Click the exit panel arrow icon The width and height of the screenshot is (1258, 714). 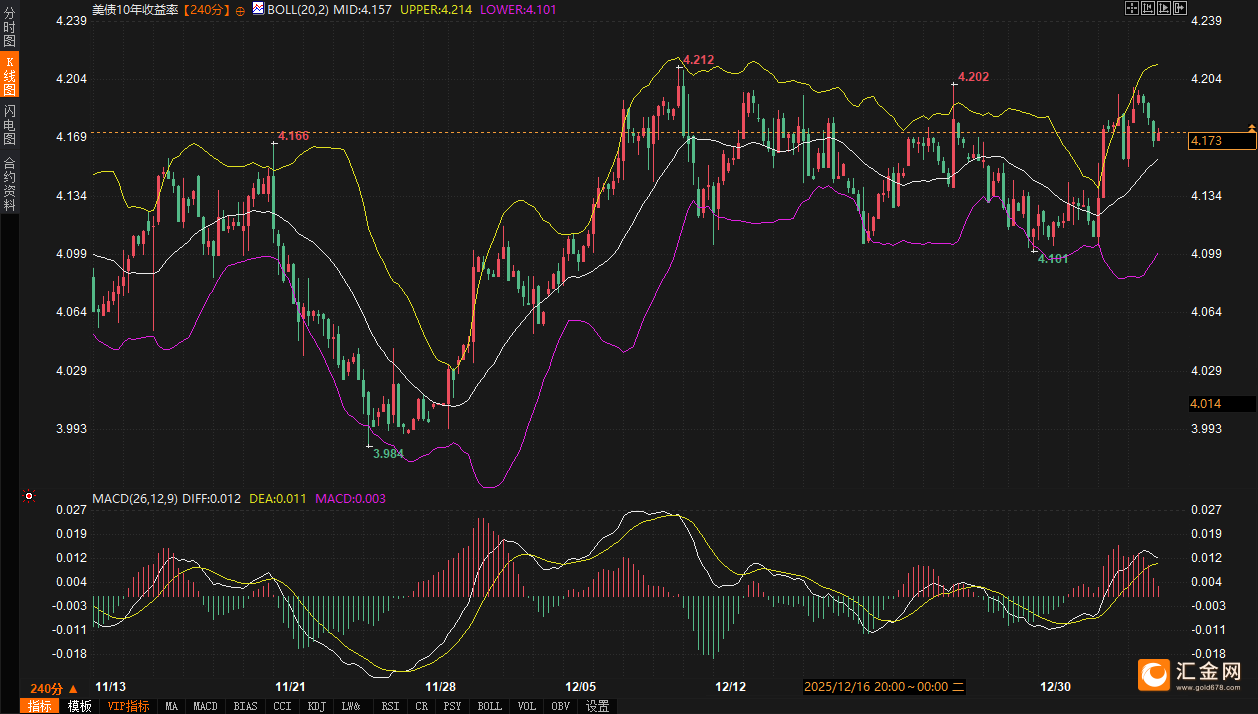1180,9
